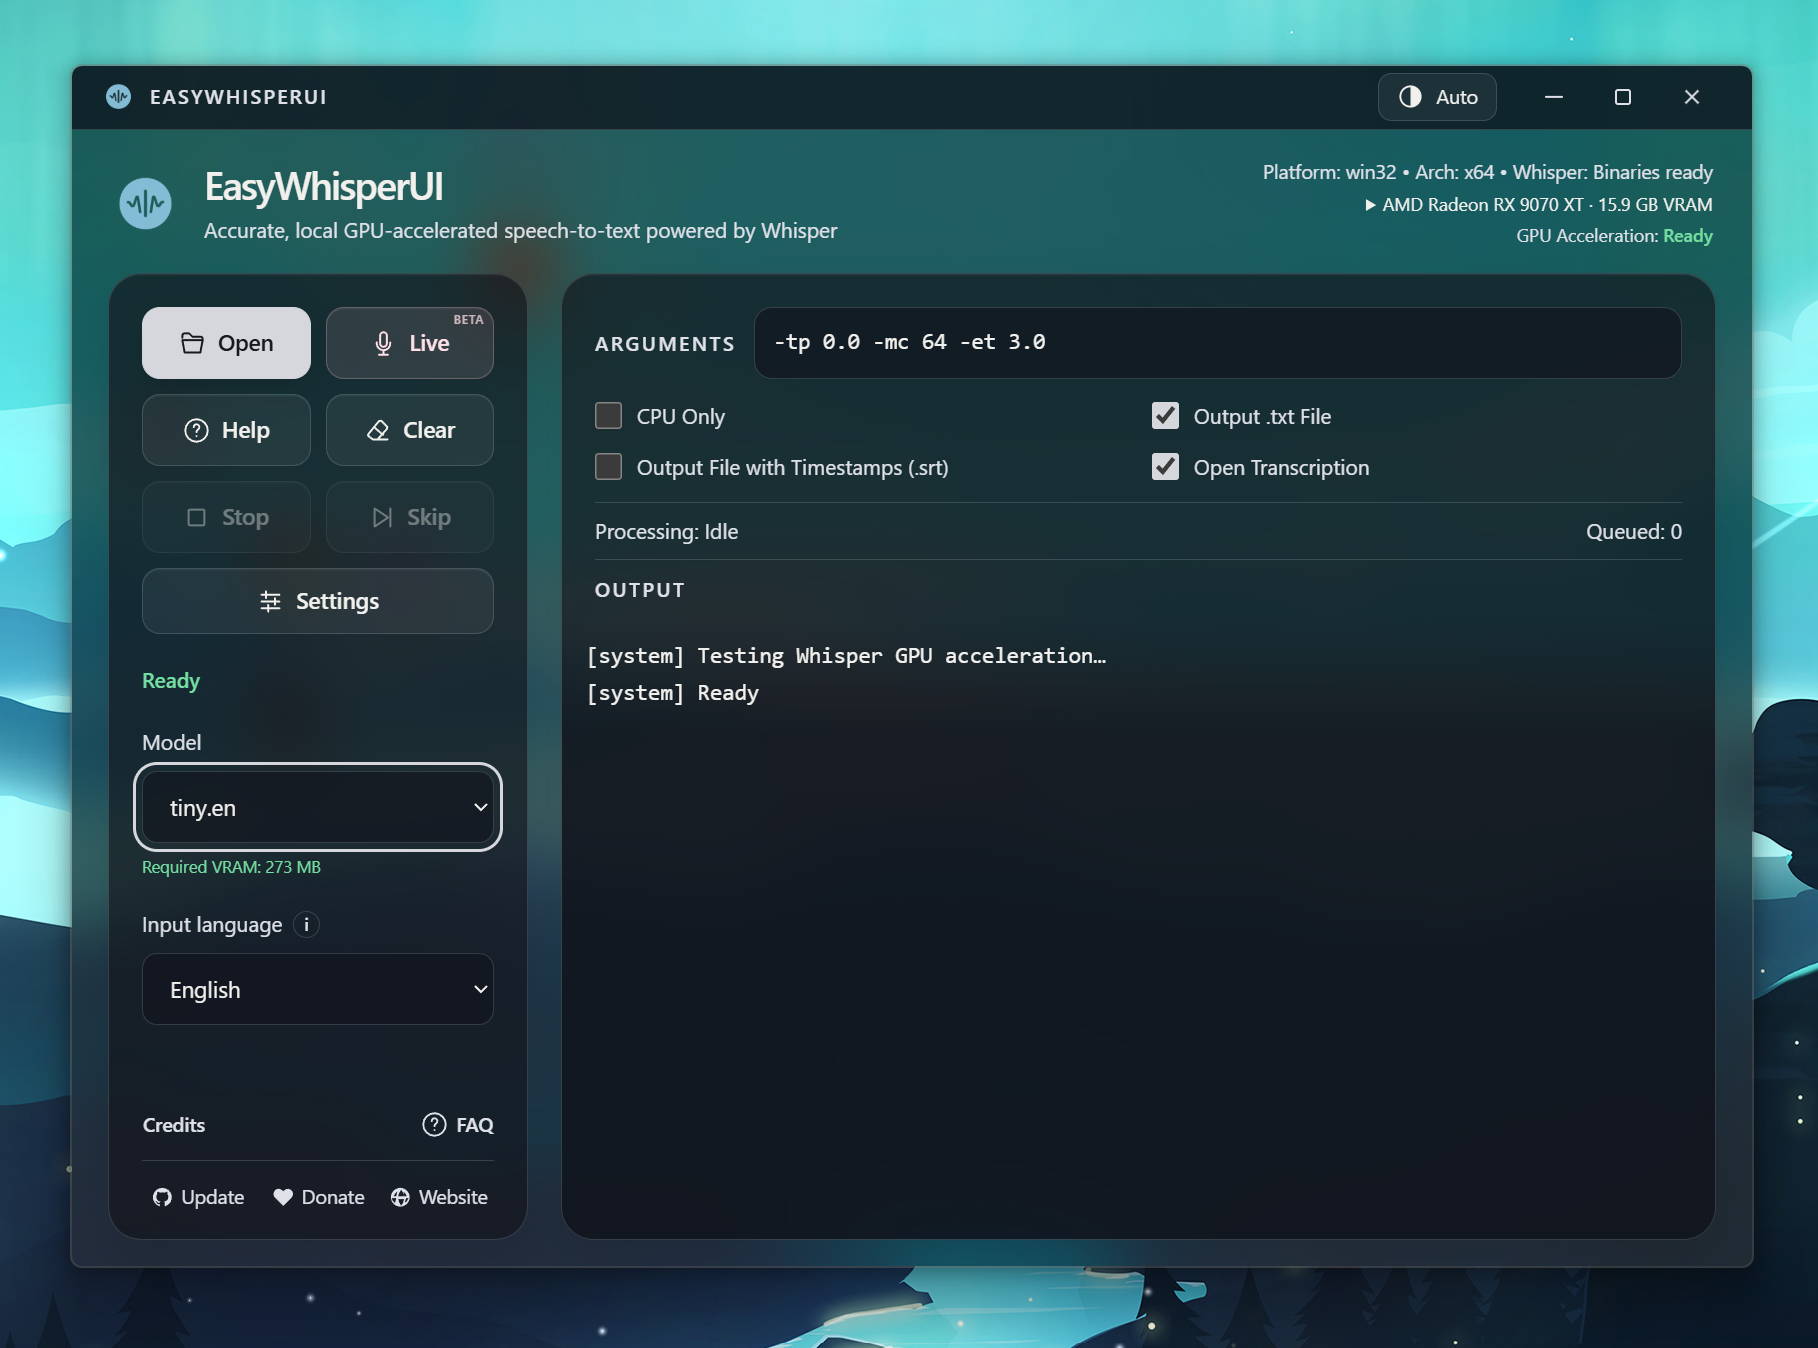The width and height of the screenshot is (1818, 1348).
Task: Expand the AMD Radeon GPU details triangle
Action: click(1370, 205)
